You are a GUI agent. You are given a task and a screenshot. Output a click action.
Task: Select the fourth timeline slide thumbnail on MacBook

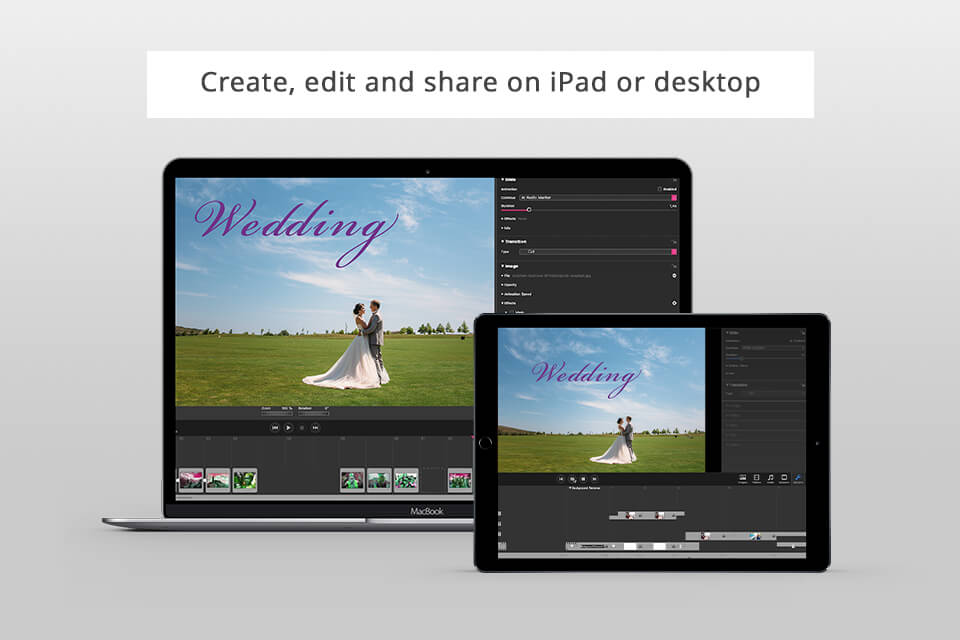pyautogui.click(x=352, y=480)
